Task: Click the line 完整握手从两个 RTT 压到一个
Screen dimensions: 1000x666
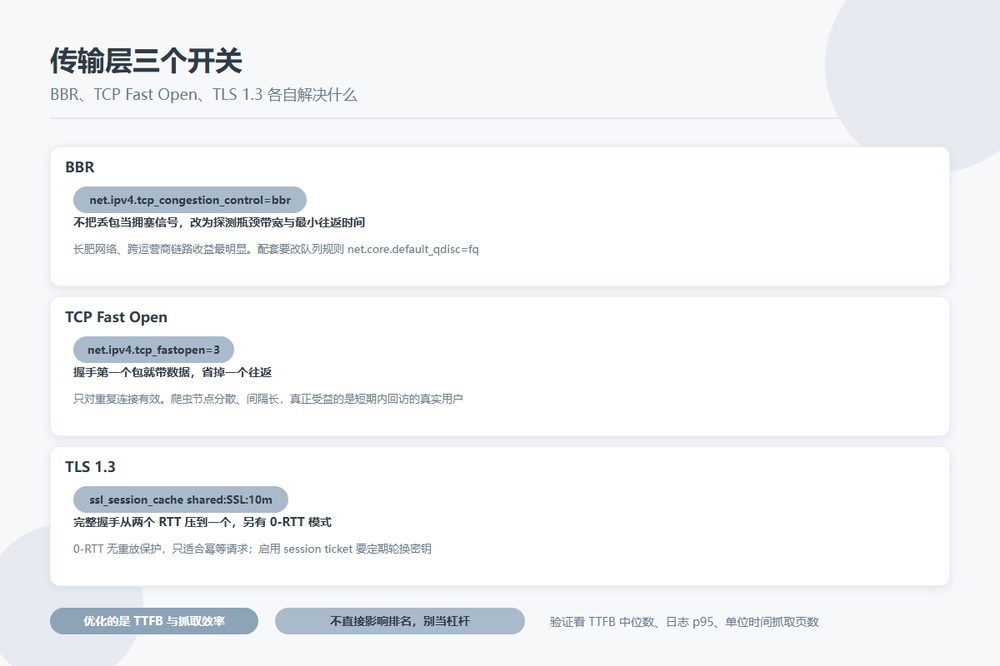Action: pyautogui.click(x=202, y=522)
